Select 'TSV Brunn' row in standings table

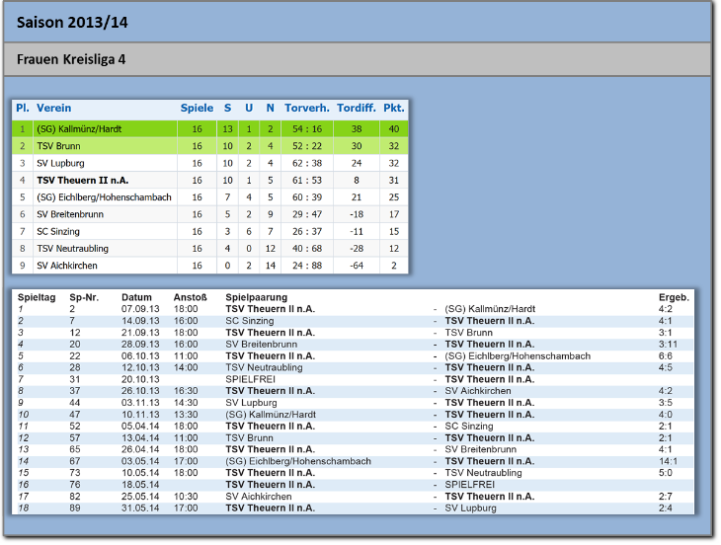(x=210, y=146)
